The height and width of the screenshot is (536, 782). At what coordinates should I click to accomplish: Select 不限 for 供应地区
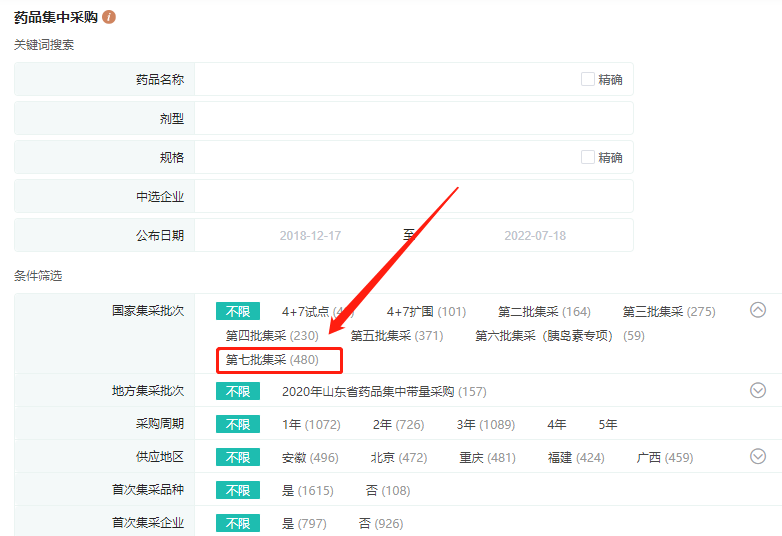(238, 457)
